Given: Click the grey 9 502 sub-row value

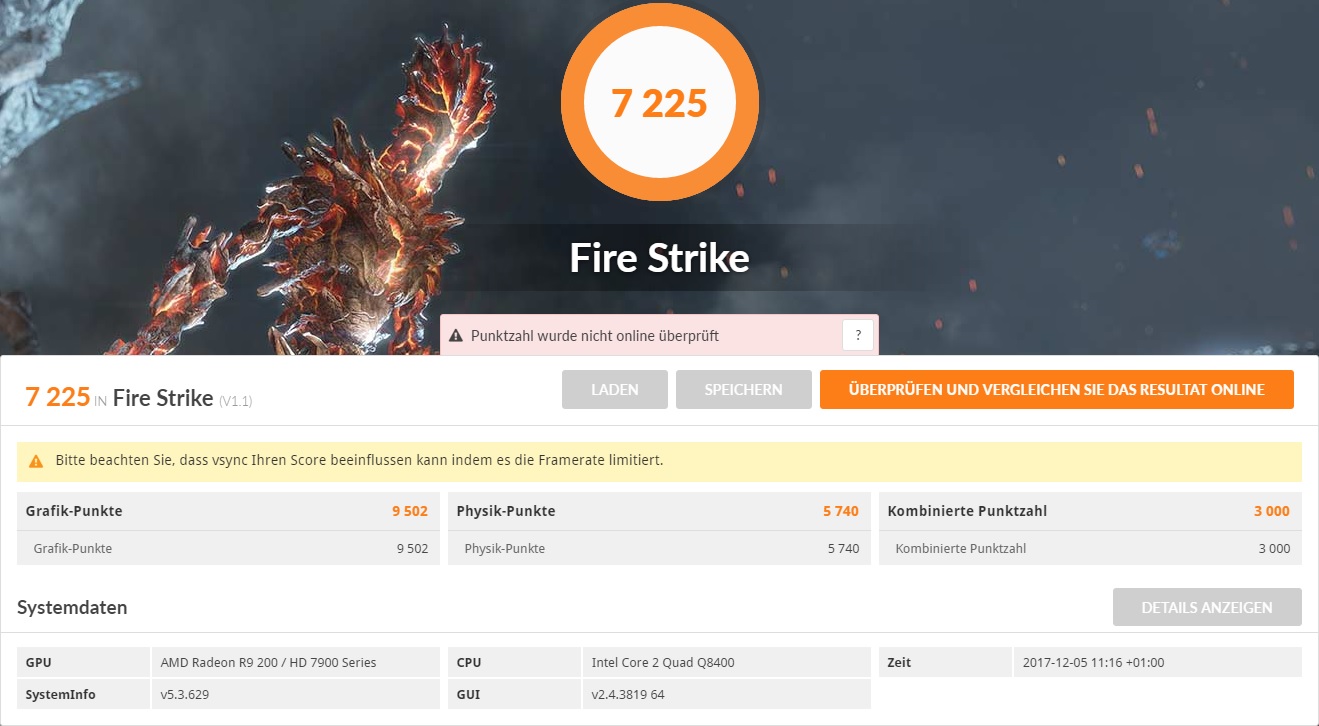Looking at the screenshot, I should pyautogui.click(x=412, y=548).
